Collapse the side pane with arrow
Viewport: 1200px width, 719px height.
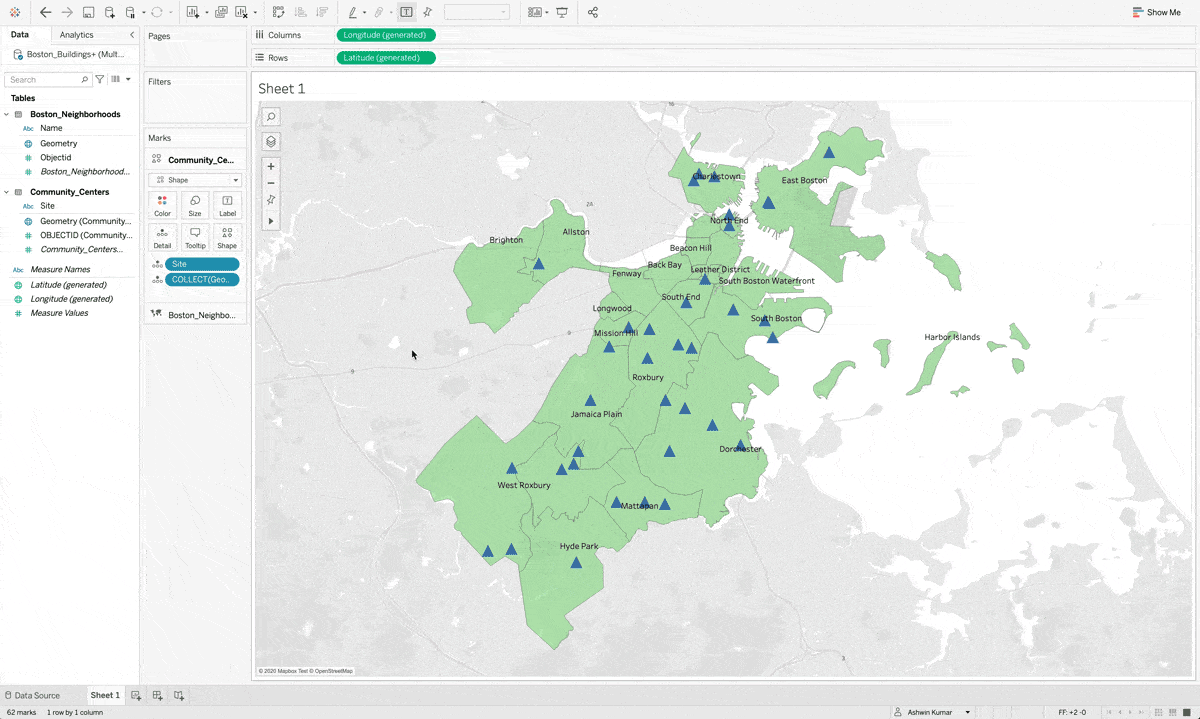[x=132, y=35]
